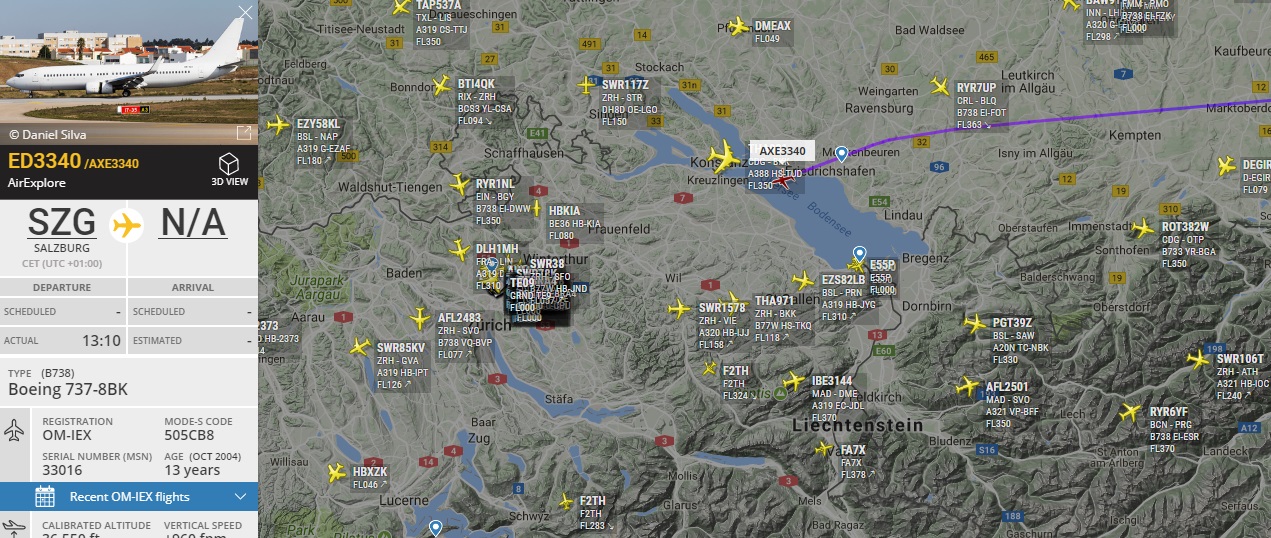The image size is (1271, 538).
Task: Click the Friedrichshafen airport pin marker
Action: pos(842,154)
